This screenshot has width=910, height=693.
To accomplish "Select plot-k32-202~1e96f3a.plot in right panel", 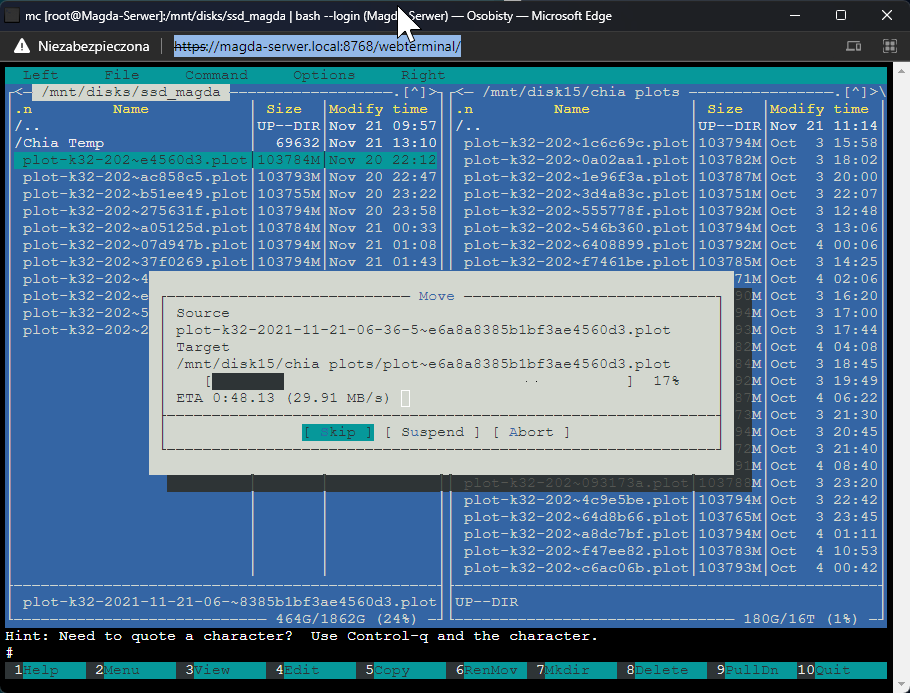I will tap(666, 177).
